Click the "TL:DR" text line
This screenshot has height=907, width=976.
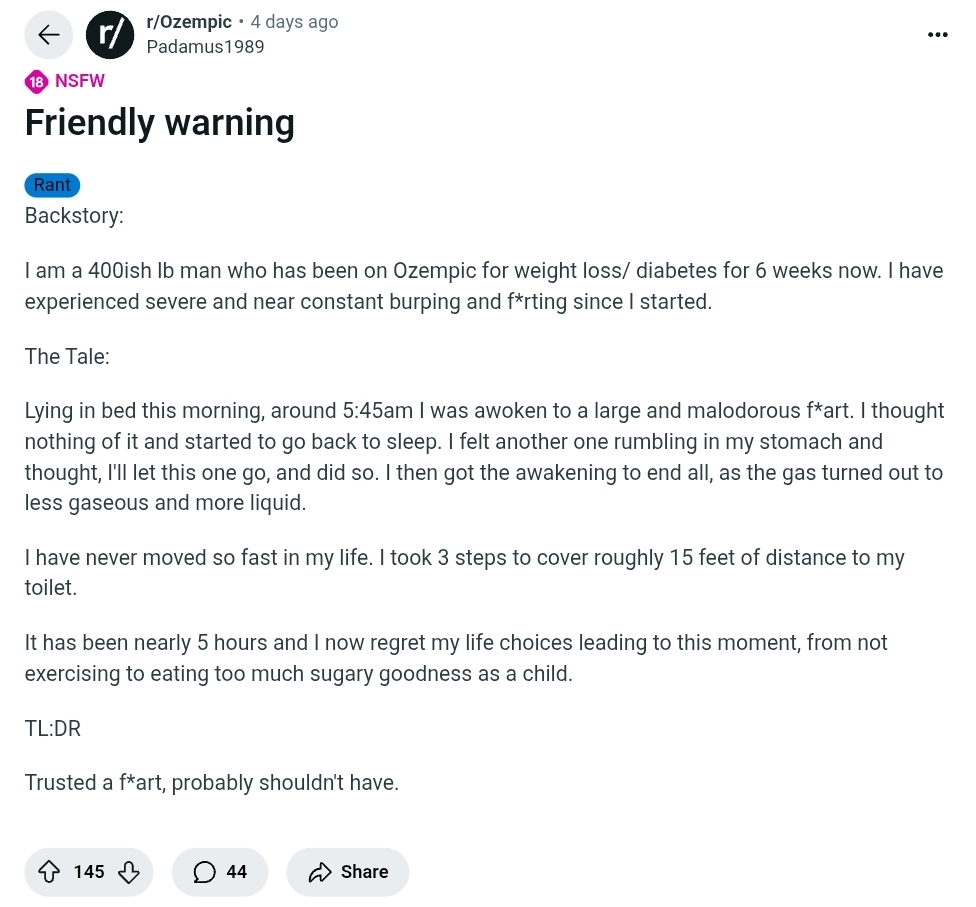click(53, 728)
